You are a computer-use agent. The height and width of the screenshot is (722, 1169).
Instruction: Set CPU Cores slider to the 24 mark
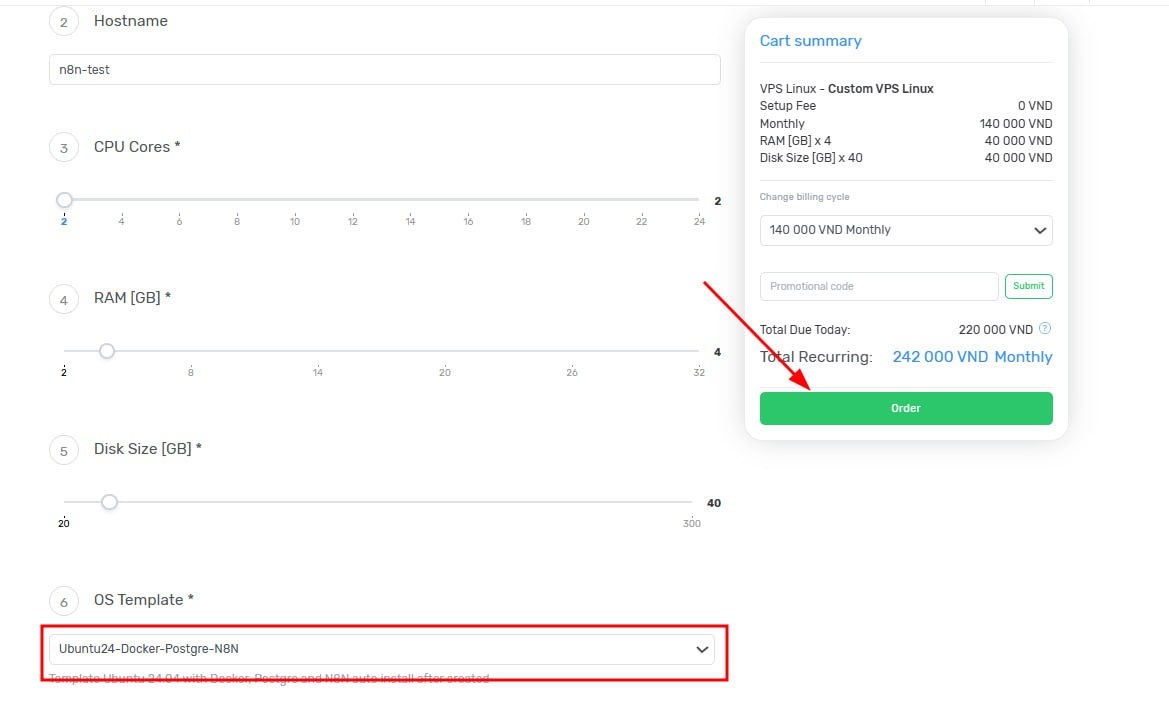(x=698, y=200)
